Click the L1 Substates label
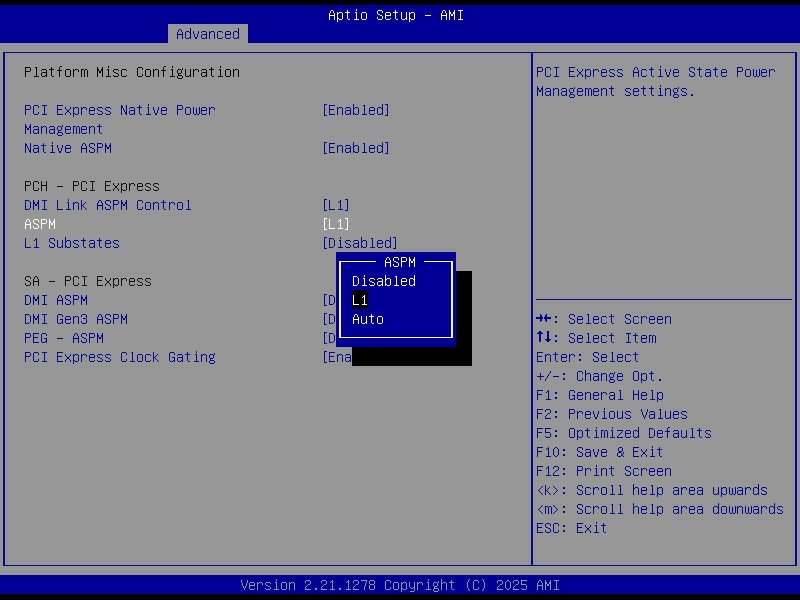This screenshot has height=600, width=800. (72, 243)
